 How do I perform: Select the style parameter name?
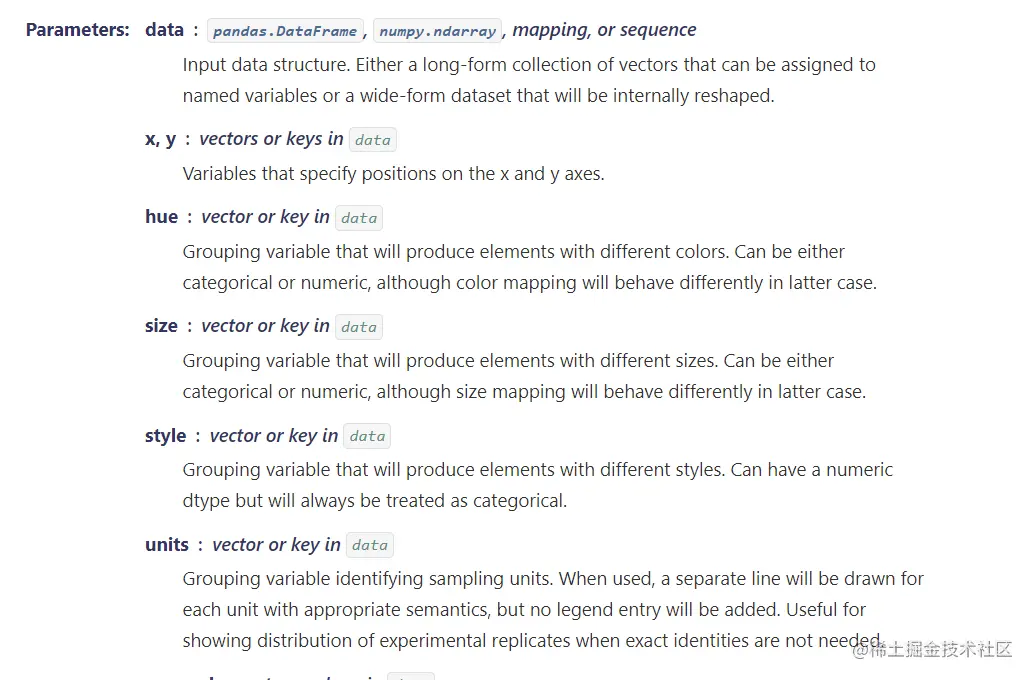pos(165,436)
